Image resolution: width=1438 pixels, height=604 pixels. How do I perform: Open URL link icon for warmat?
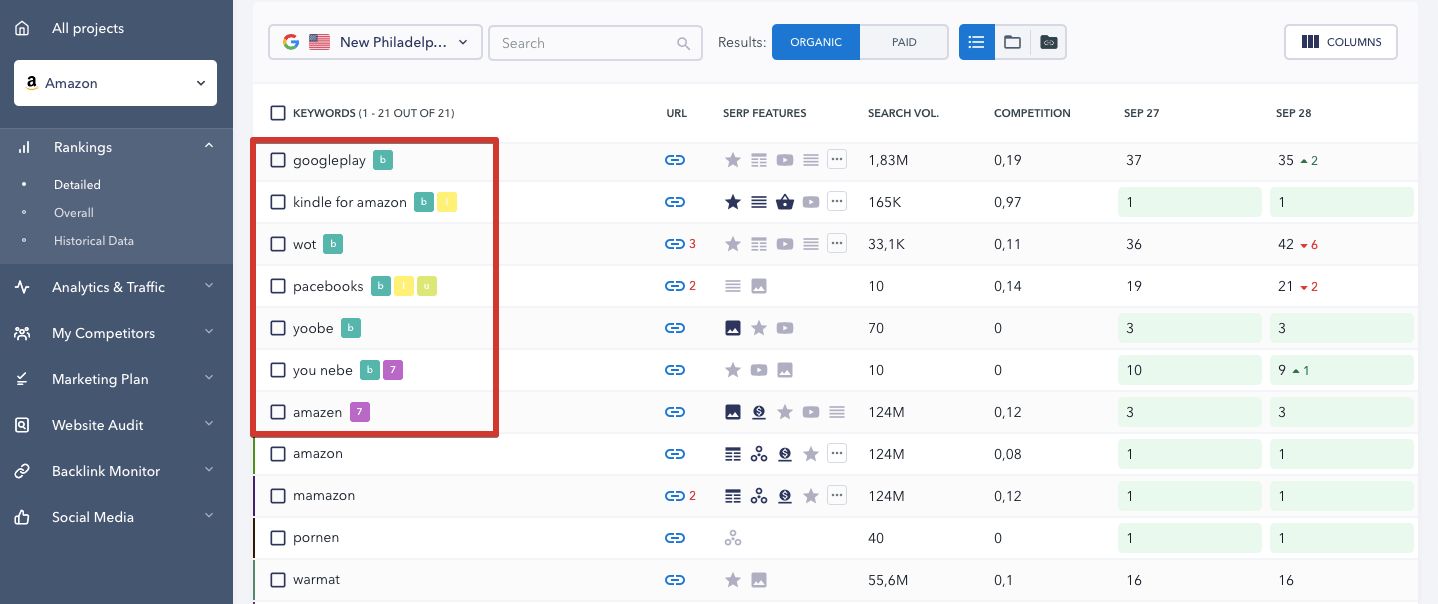[x=675, y=580]
